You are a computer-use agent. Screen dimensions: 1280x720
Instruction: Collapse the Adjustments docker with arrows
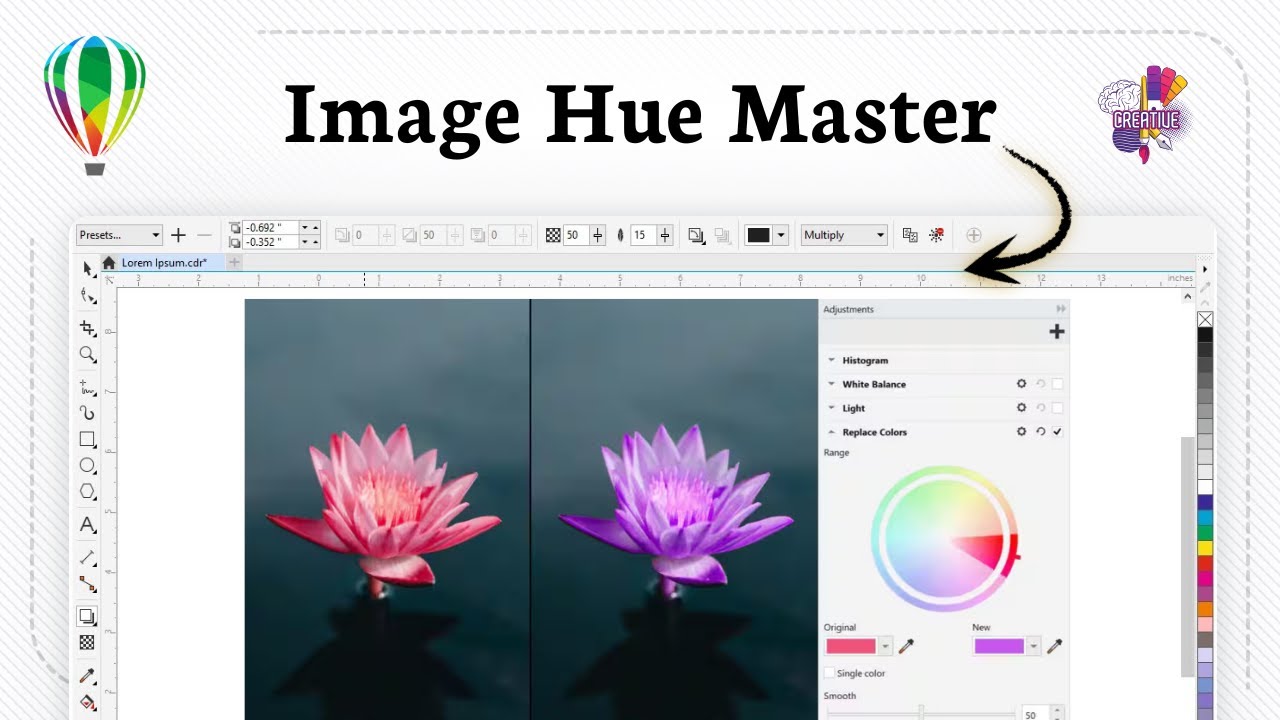pyautogui.click(x=1061, y=309)
